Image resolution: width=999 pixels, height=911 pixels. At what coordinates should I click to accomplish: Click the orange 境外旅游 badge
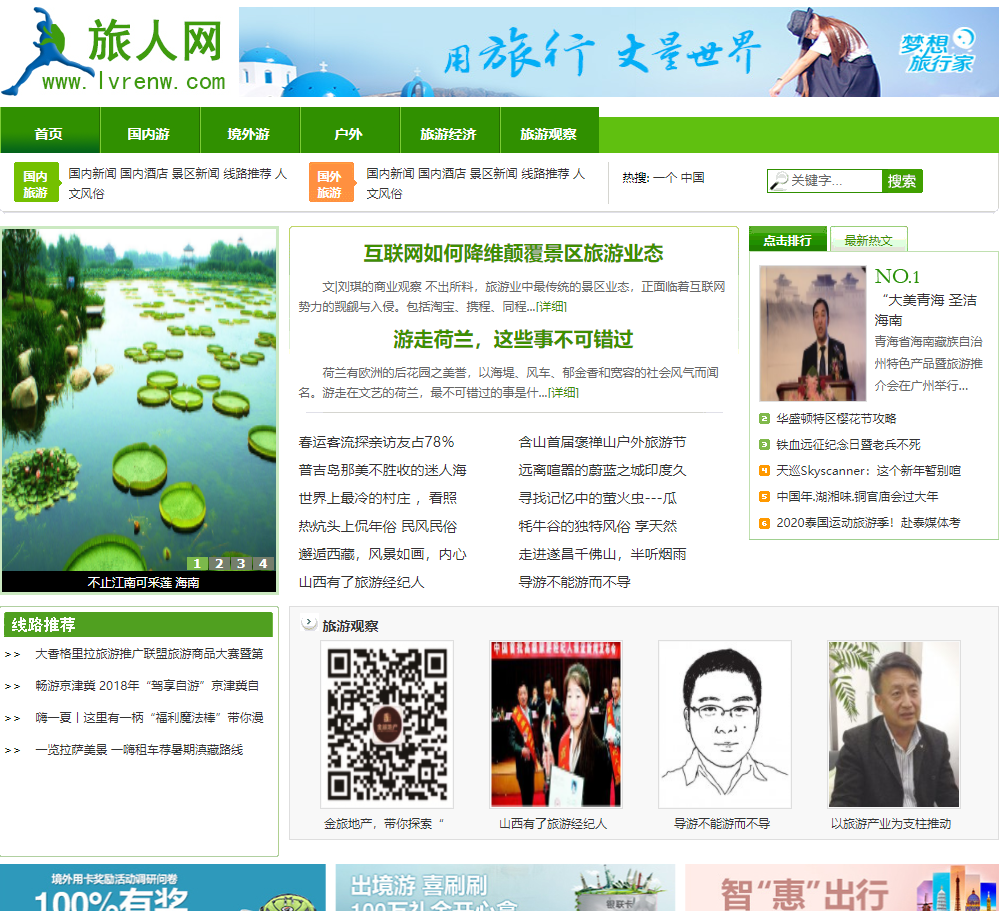coord(329,184)
